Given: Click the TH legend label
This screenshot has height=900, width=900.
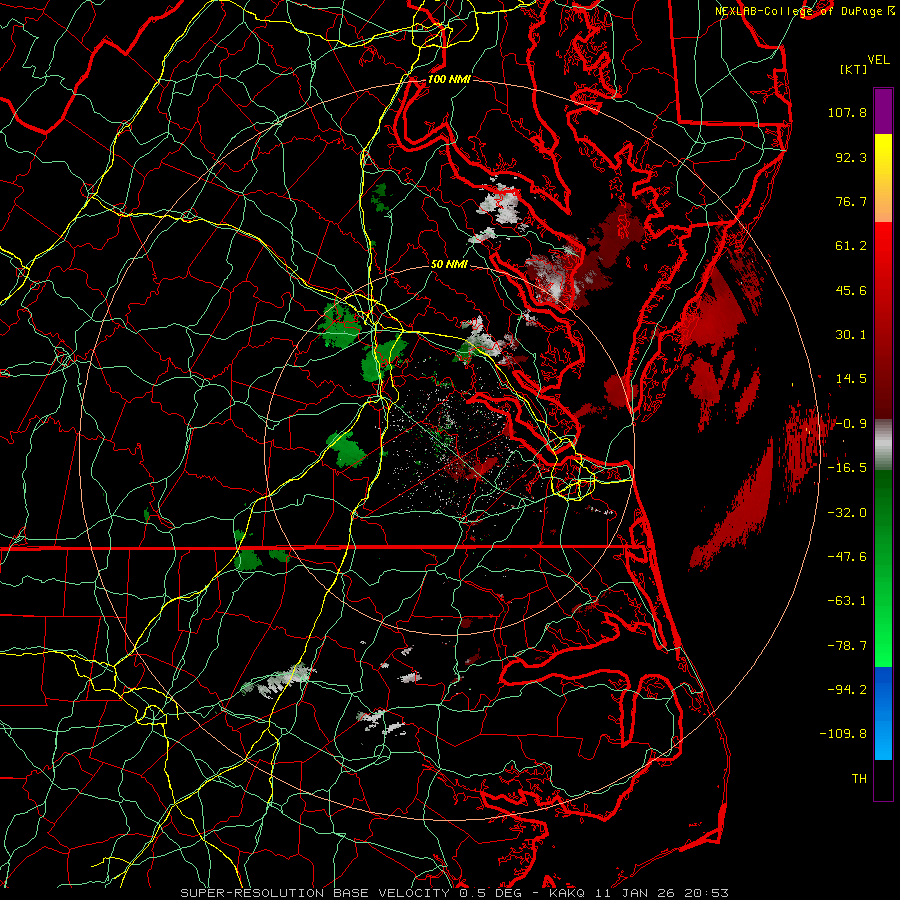Looking at the screenshot, I should pyautogui.click(x=859, y=779).
